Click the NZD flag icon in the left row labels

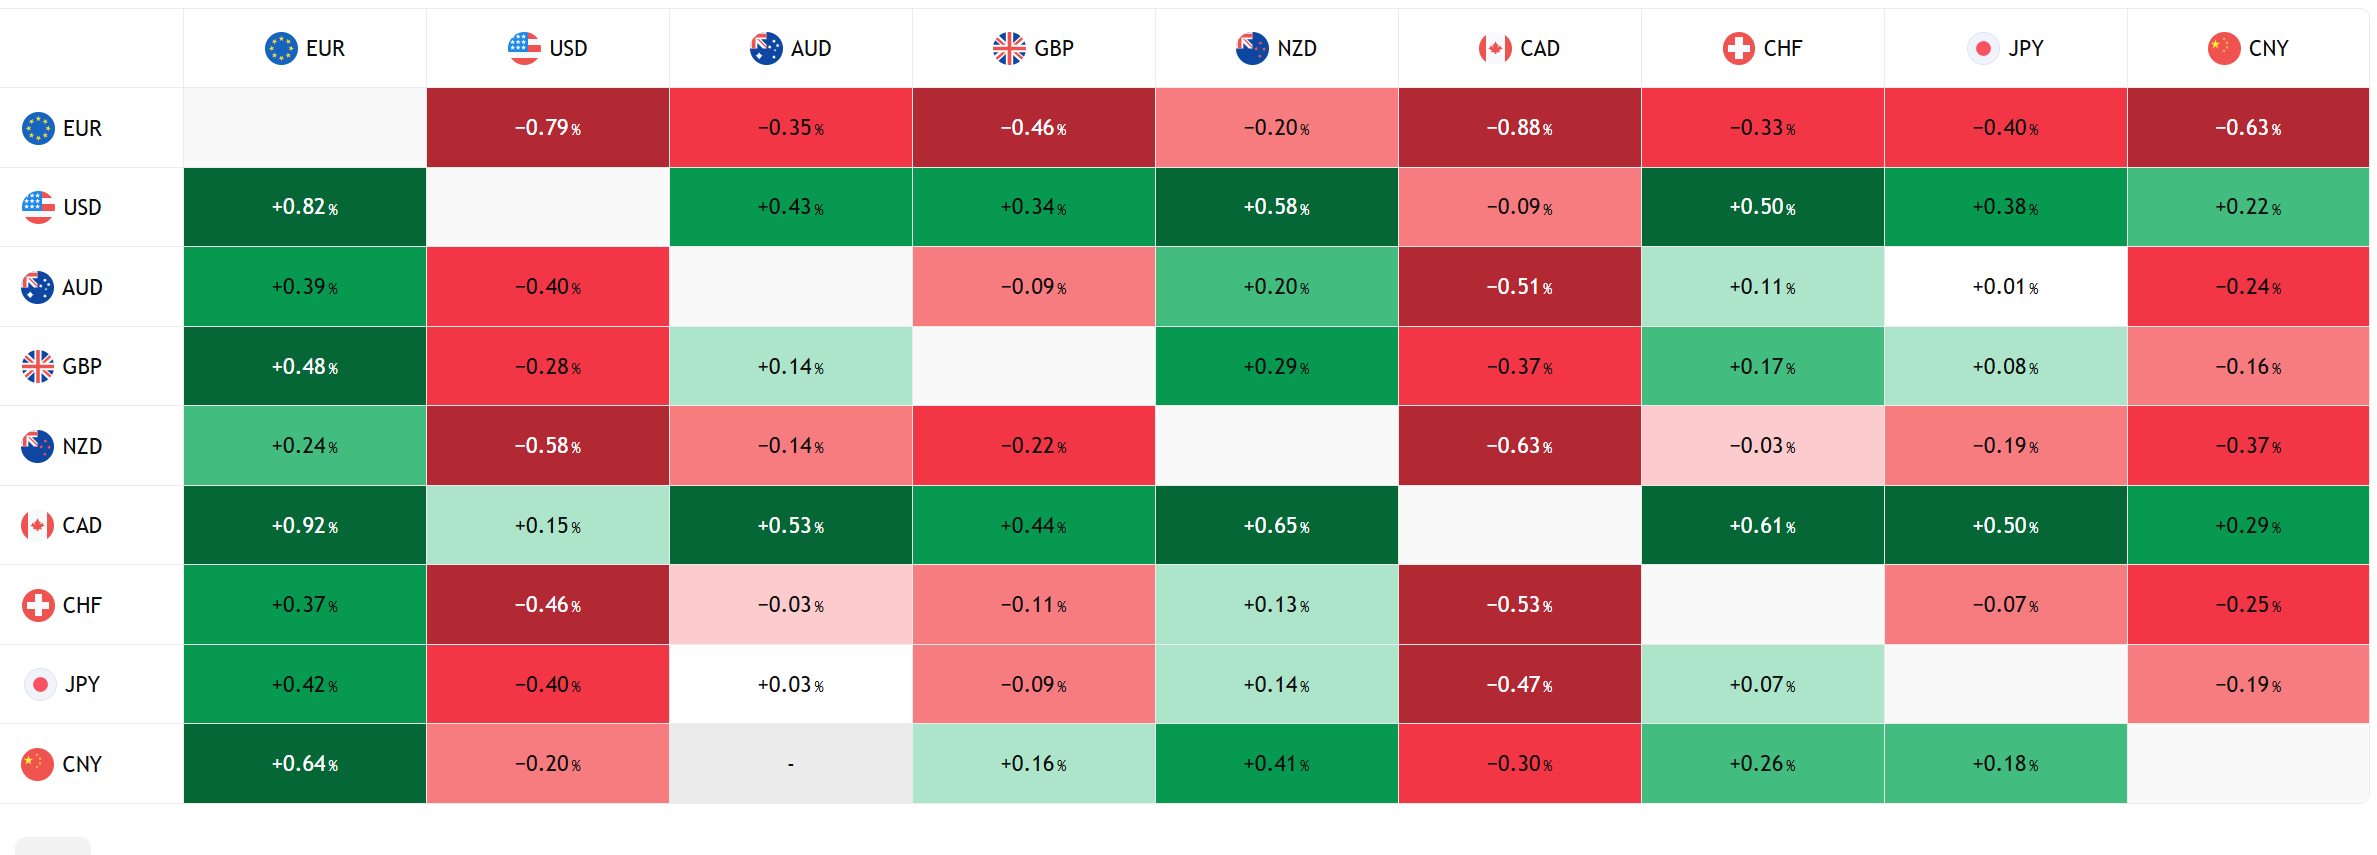click(x=38, y=446)
